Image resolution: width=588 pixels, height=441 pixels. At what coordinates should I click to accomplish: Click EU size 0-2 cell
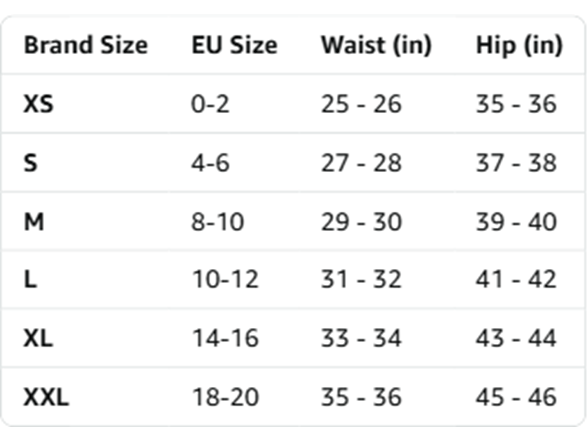click(210, 104)
